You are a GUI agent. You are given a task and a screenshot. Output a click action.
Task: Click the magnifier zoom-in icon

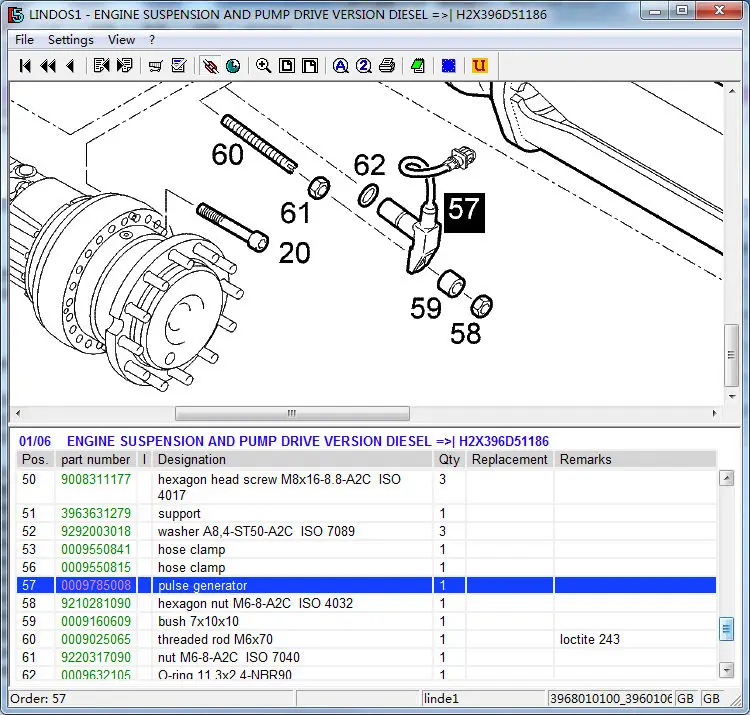(264, 66)
